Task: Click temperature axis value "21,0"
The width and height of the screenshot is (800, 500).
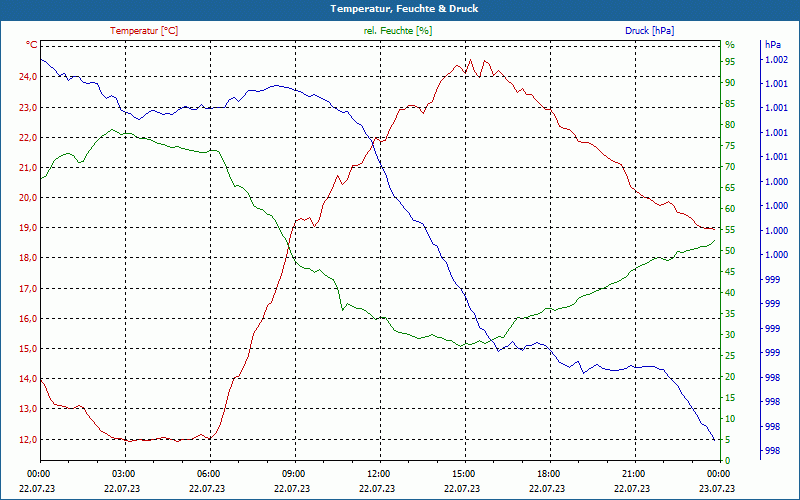Action: point(29,167)
